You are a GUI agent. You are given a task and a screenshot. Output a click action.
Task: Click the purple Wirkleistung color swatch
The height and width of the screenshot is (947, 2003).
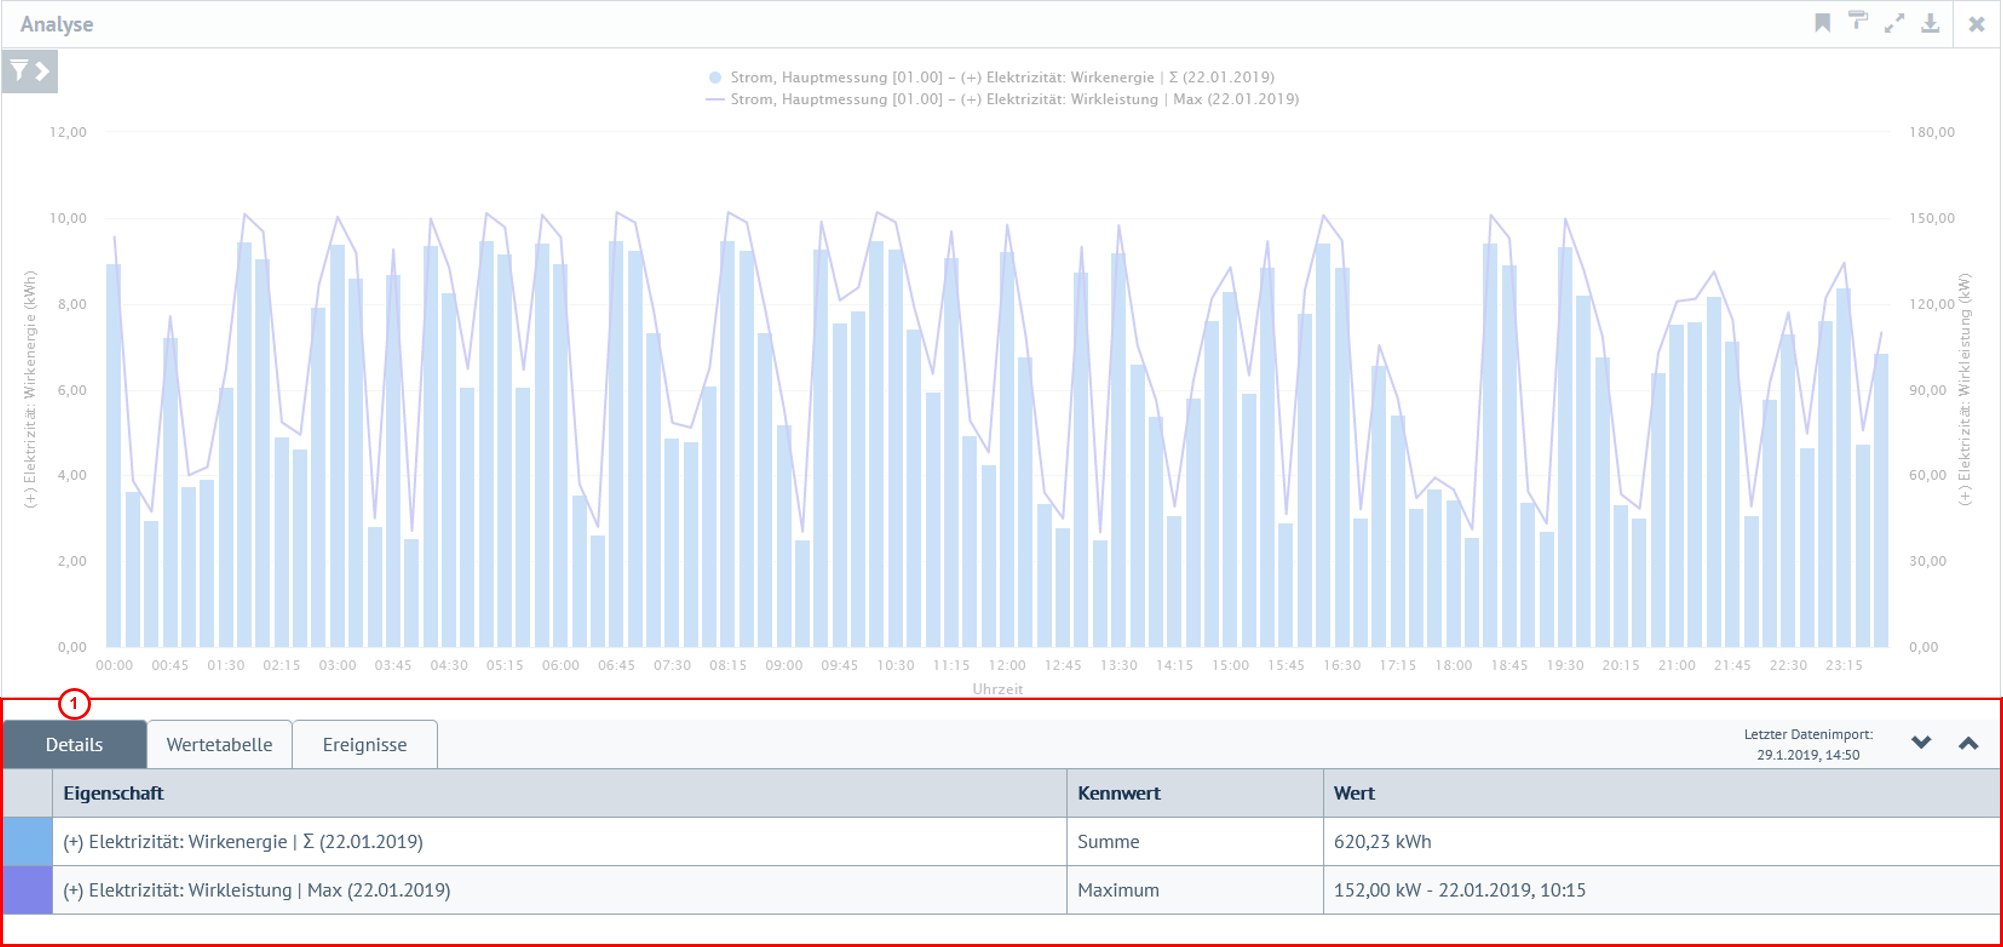pos(27,890)
